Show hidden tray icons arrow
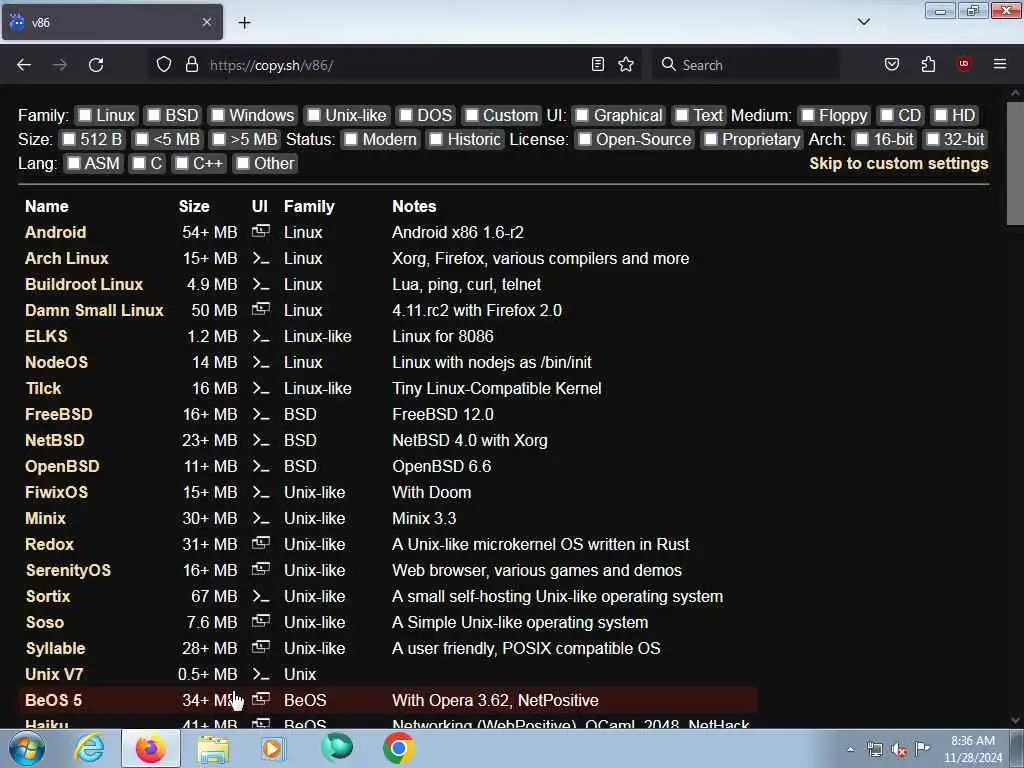The image size is (1024, 768). [850, 750]
